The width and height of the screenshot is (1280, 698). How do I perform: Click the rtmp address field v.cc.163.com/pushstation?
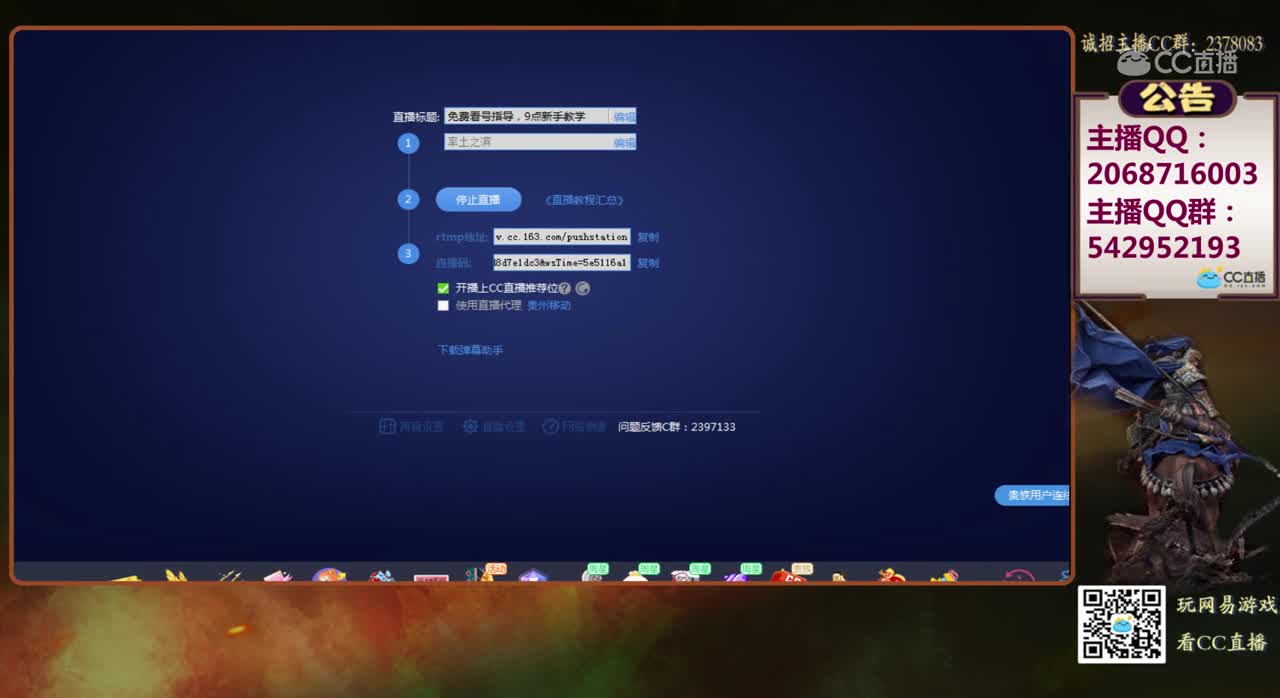pos(561,237)
